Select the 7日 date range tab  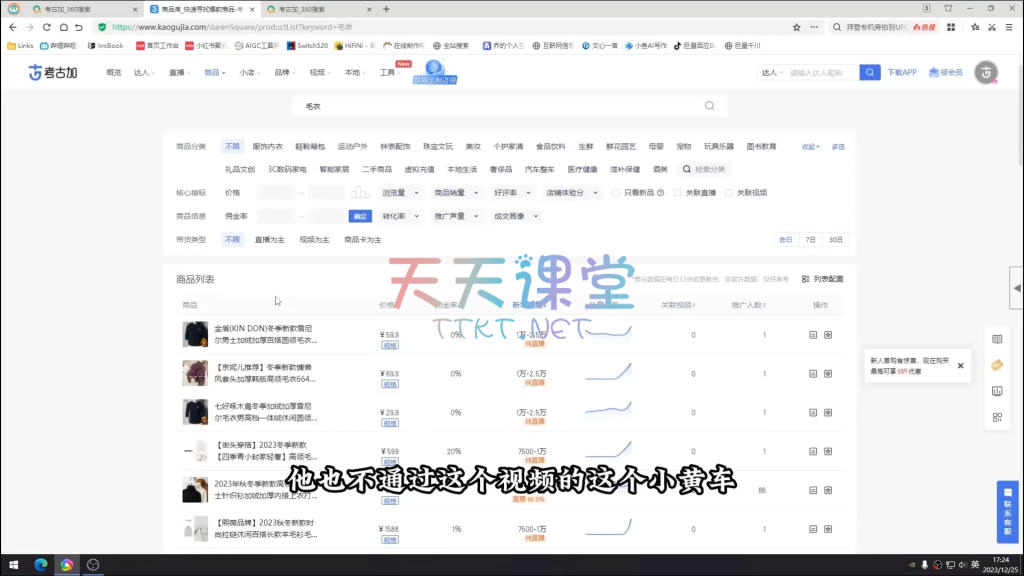810,240
